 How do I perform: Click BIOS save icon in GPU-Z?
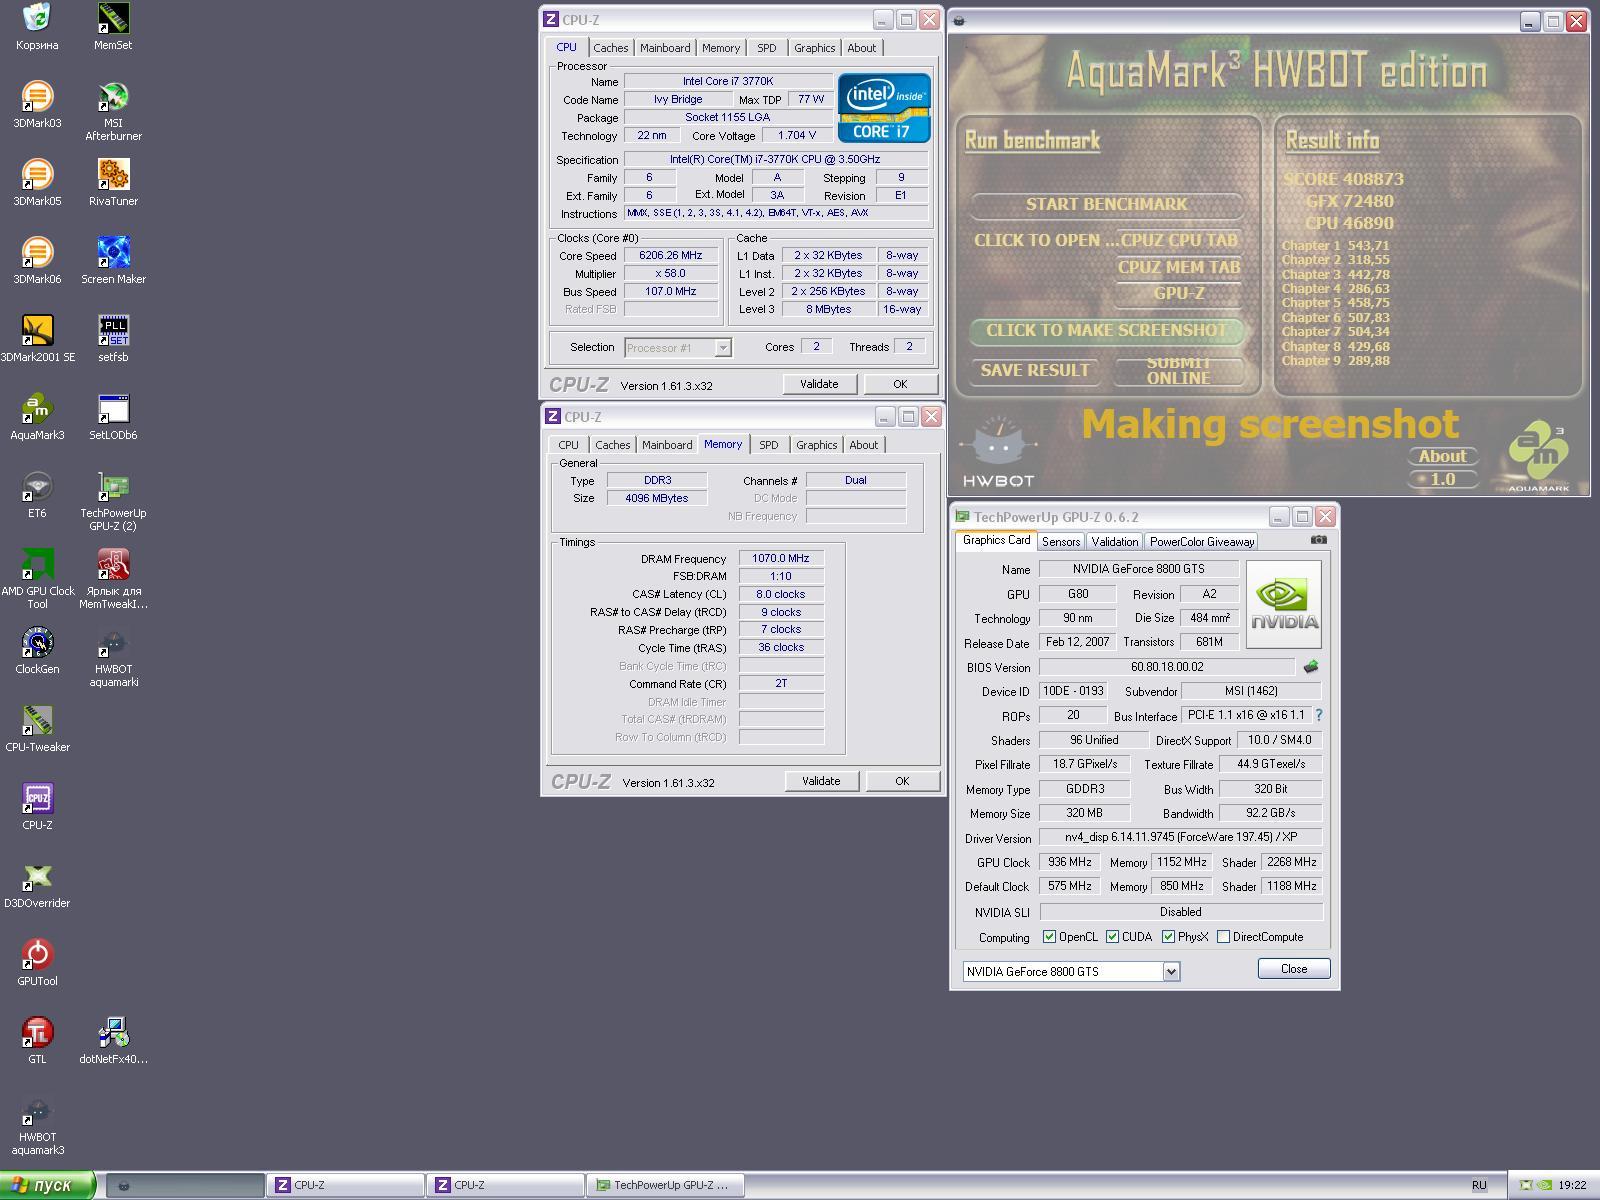[1311, 666]
